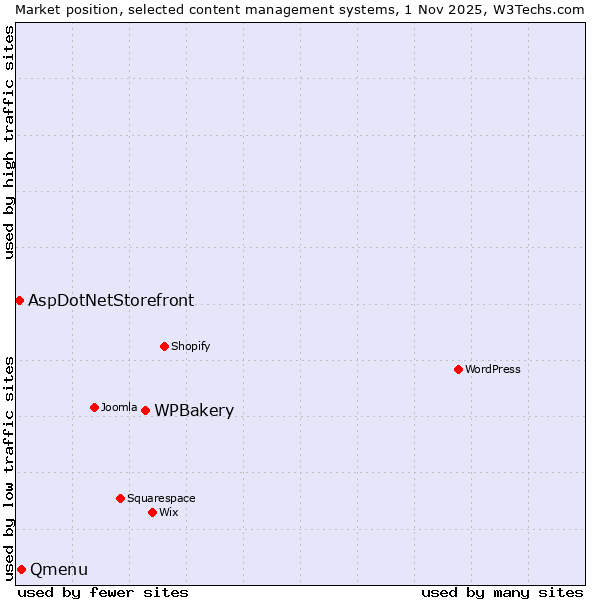This screenshot has height=600, width=600.
Task: Select the 'used by fewer sites' axis label
Action: [x=103, y=592]
